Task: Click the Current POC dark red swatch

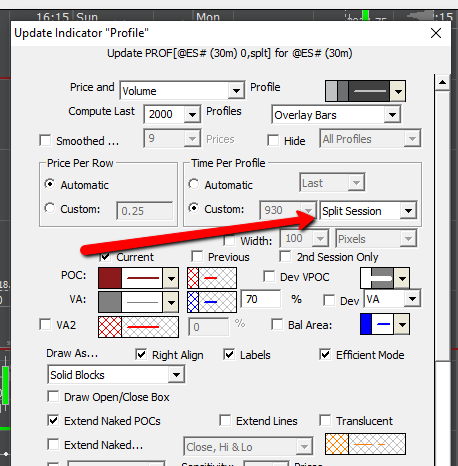Action: tap(110, 278)
